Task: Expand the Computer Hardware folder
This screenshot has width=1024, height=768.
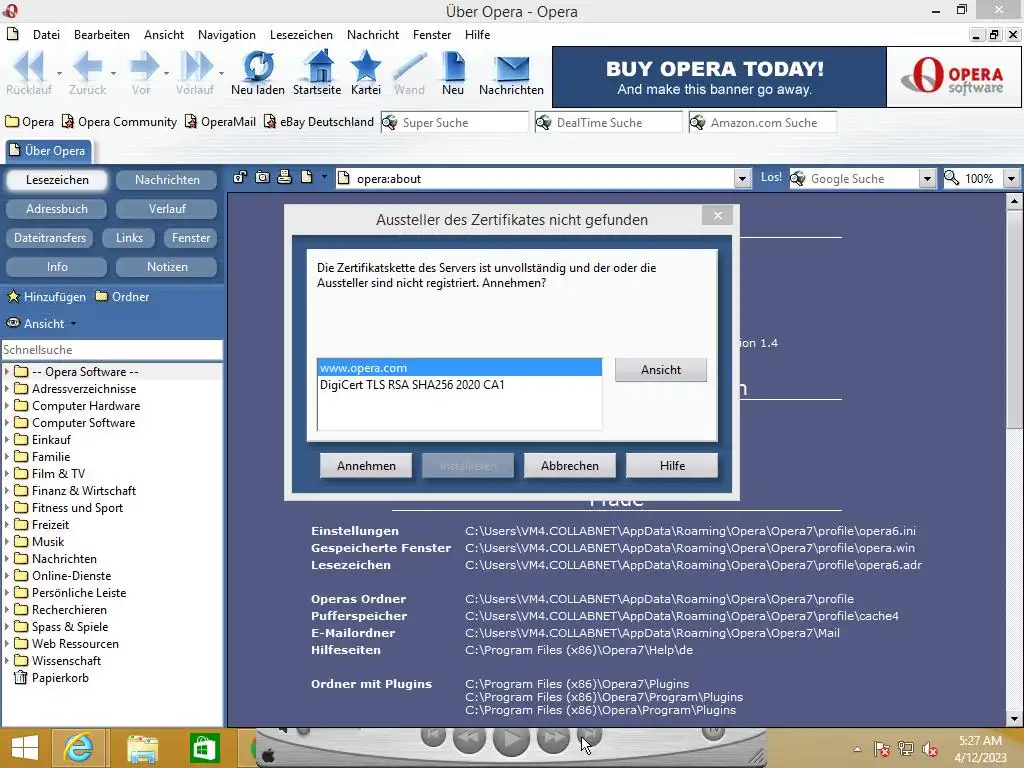Action: pos(7,406)
